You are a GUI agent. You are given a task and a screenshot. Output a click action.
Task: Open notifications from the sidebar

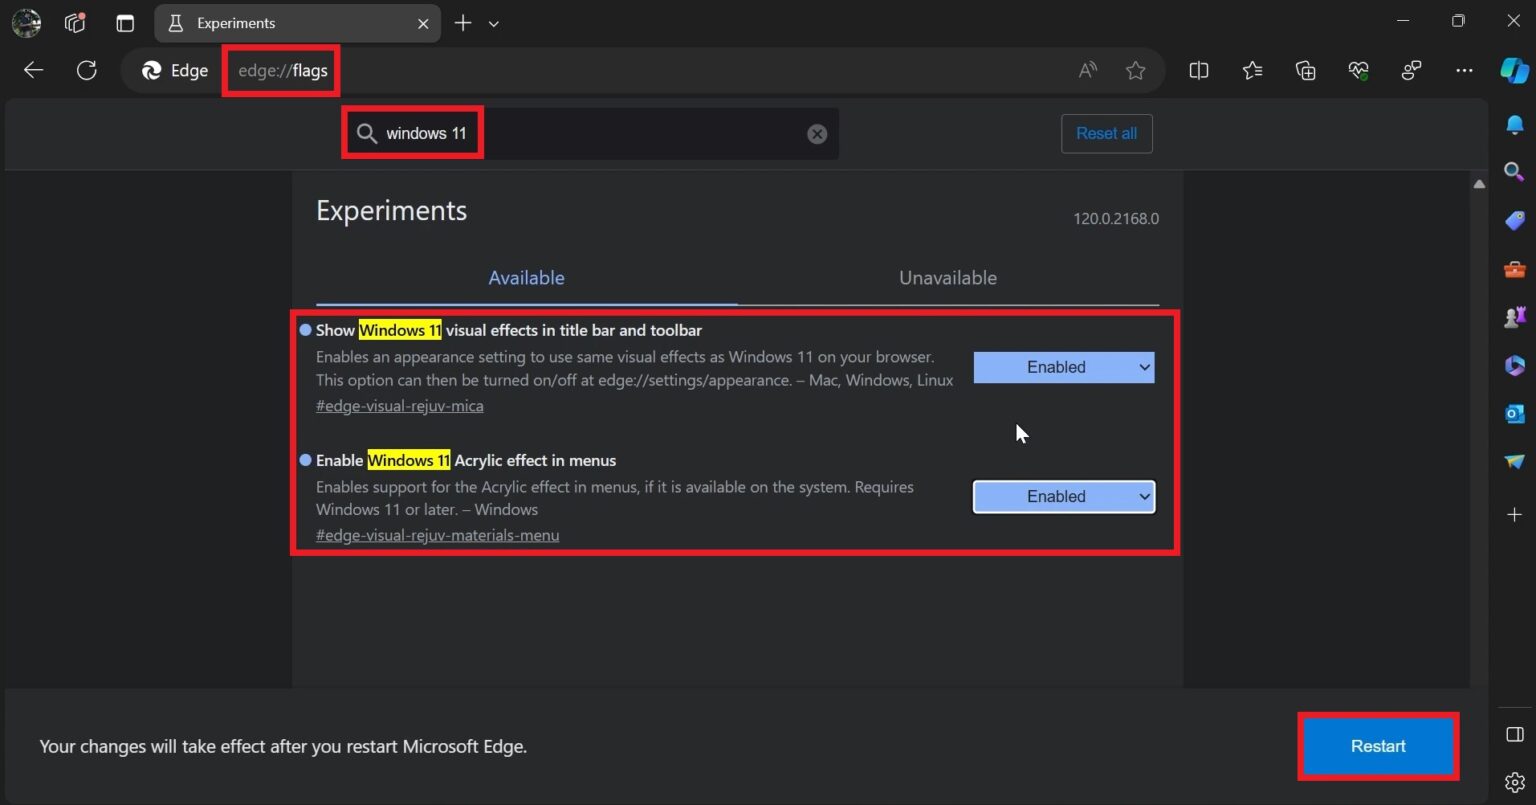pos(1514,123)
